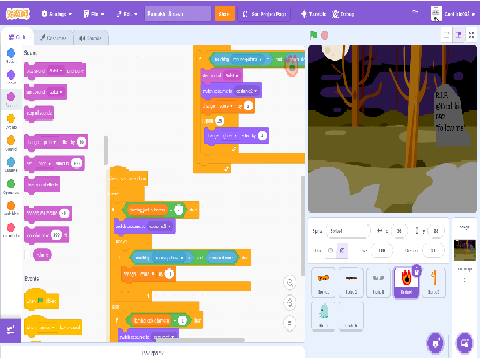Open the Looks blocks category
The width and height of the screenshot is (480, 360).
(11, 77)
